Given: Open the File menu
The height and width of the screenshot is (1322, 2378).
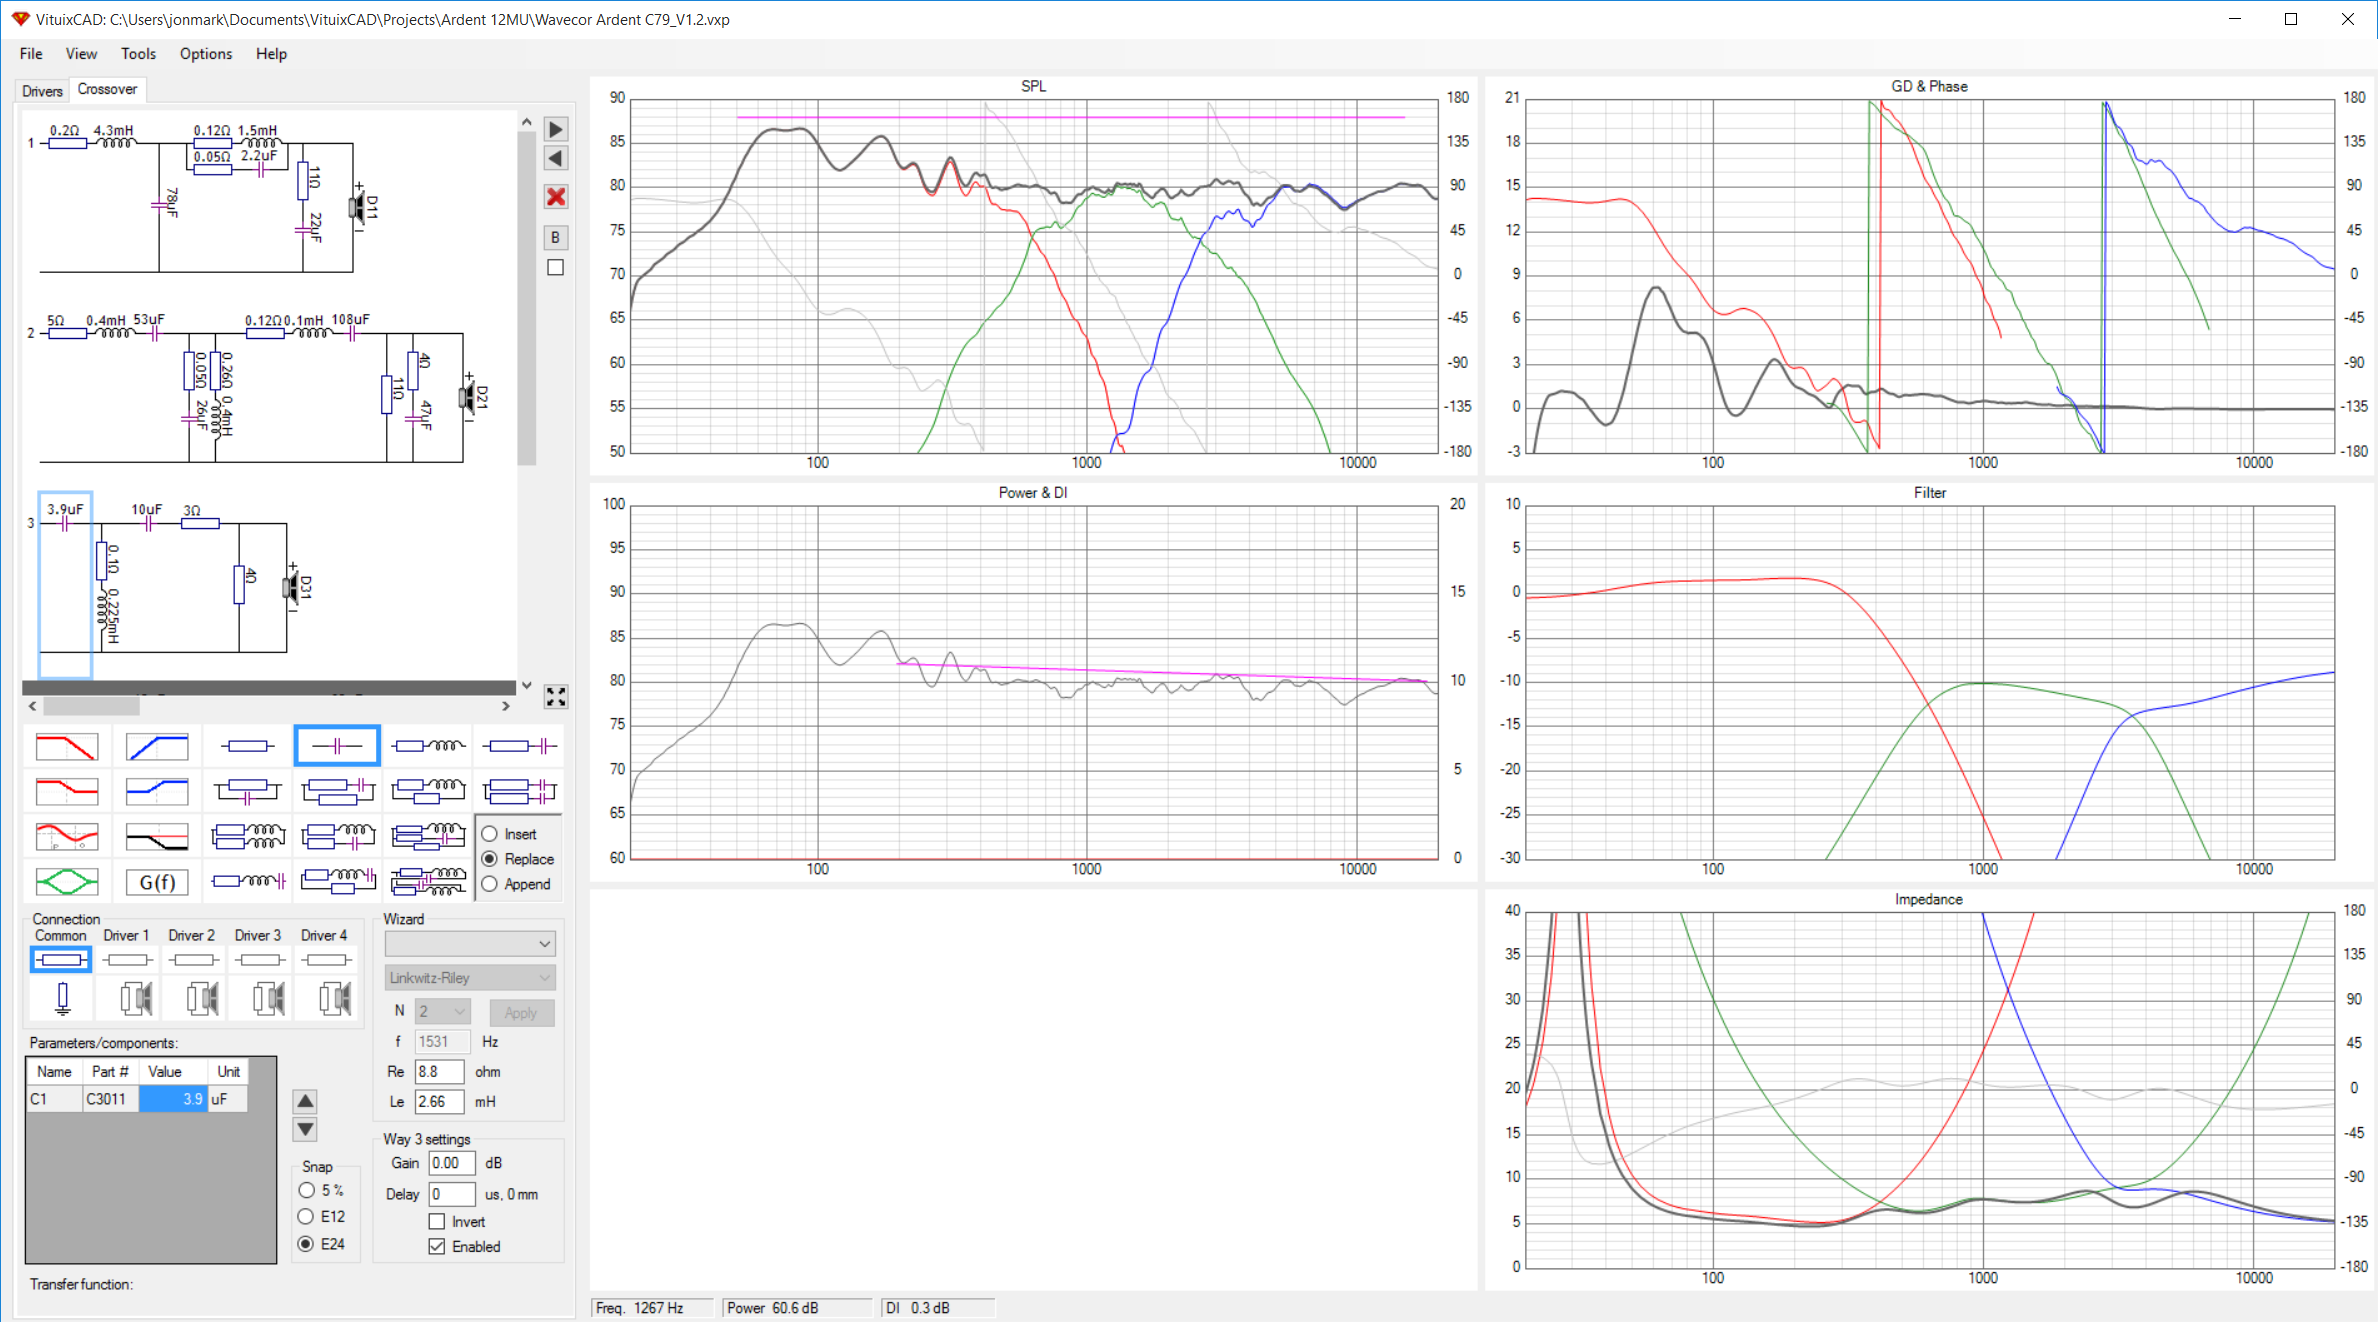Looking at the screenshot, I should pos(31,54).
